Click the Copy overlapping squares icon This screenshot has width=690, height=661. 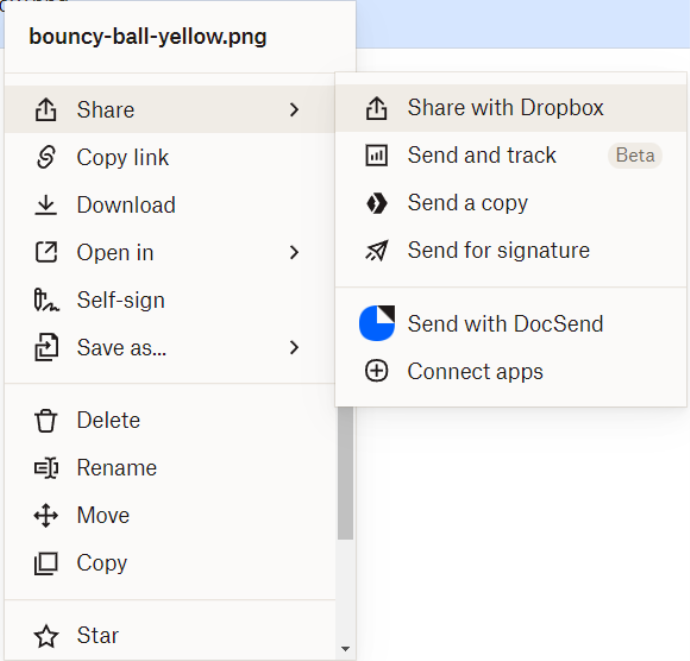(x=46, y=563)
